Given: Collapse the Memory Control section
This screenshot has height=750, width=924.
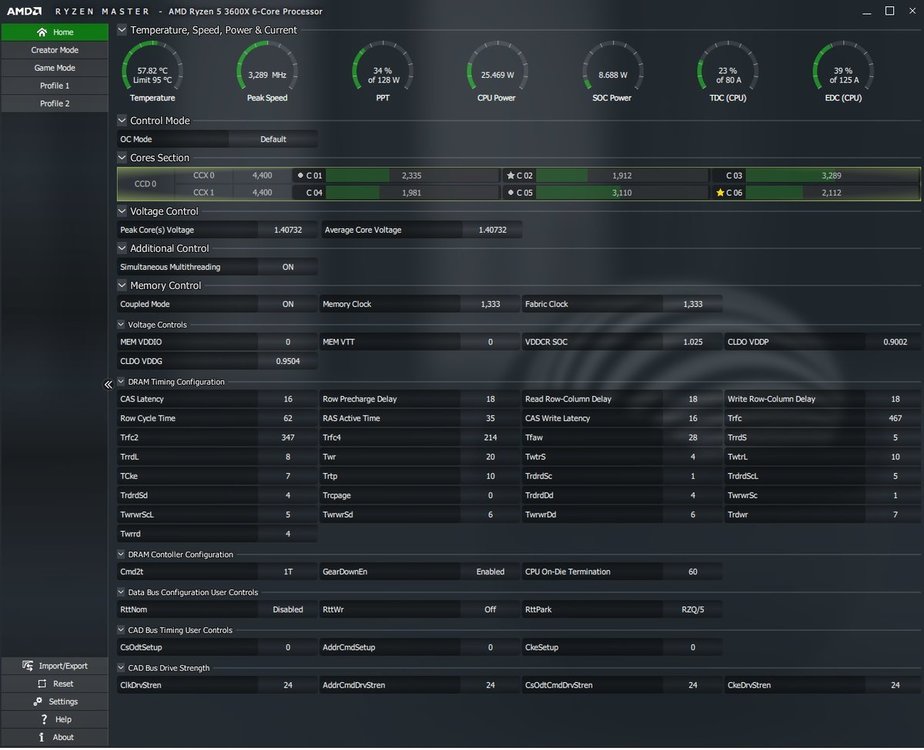Looking at the screenshot, I should coord(122,286).
